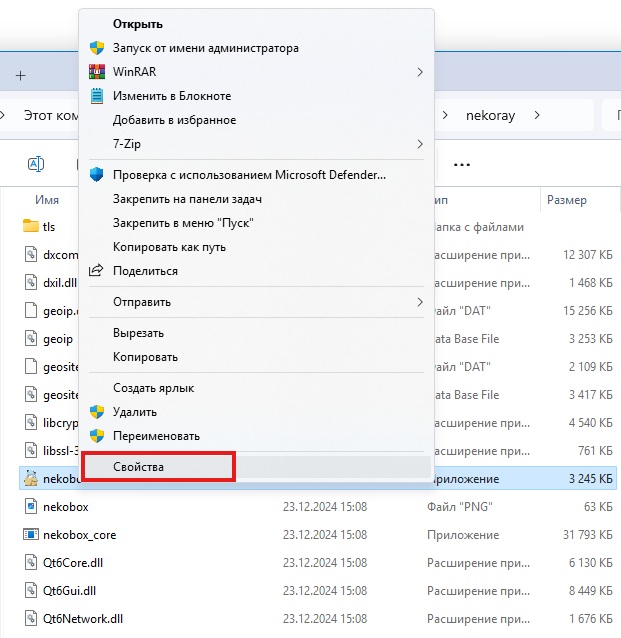Click the WinRAR icon in context menu
The height and width of the screenshot is (638, 621).
click(x=97, y=72)
